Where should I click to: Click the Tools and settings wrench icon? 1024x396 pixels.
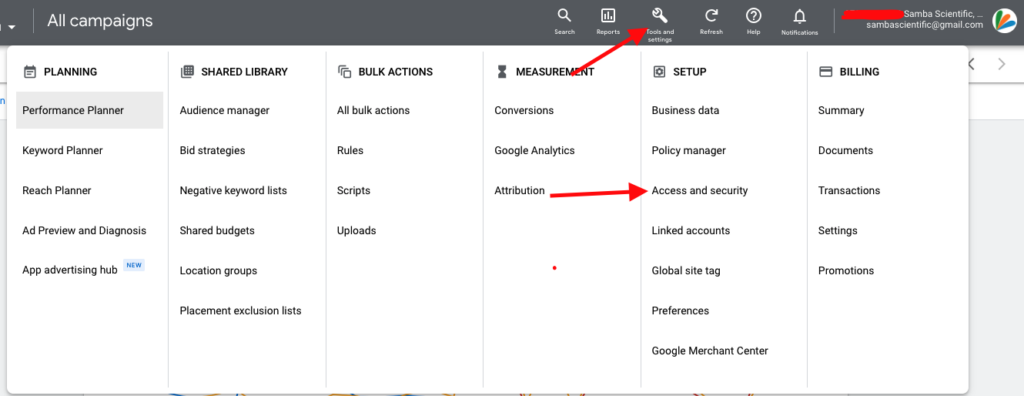coord(660,16)
